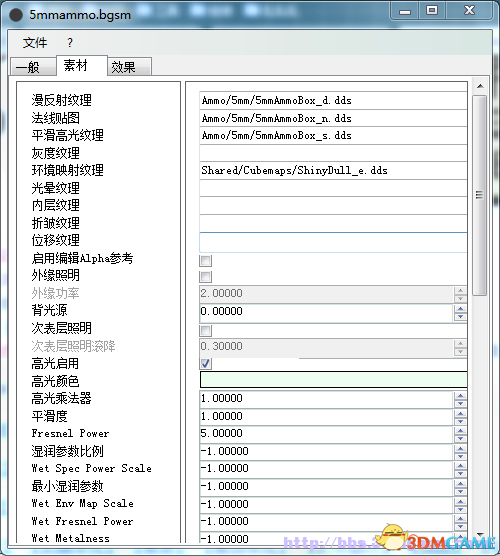Enable the 外缘照明 checkbox
This screenshot has width=500, height=556.
click(206, 277)
